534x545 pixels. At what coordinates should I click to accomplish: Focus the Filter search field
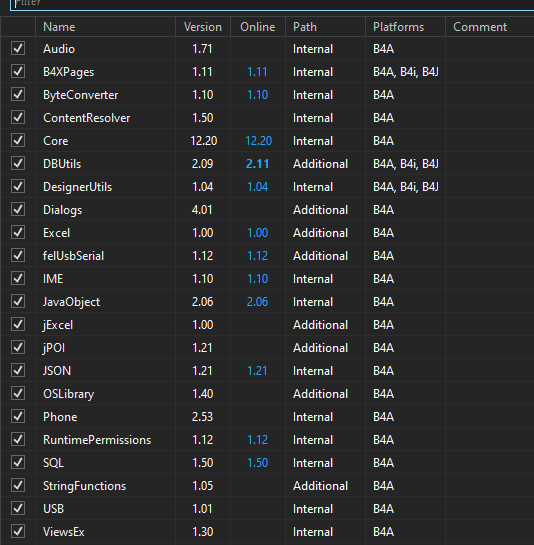coord(272,4)
